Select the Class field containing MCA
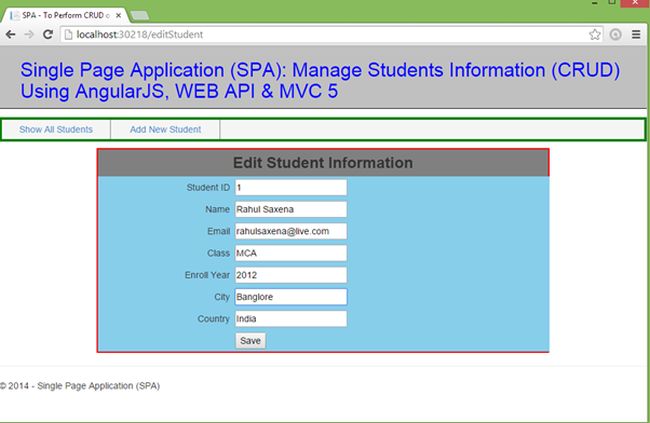This screenshot has height=423, width=650. pyautogui.click(x=291, y=253)
